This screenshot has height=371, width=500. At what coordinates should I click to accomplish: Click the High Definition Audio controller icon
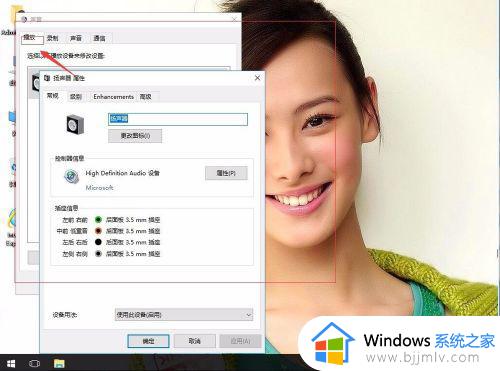[71, 177]
